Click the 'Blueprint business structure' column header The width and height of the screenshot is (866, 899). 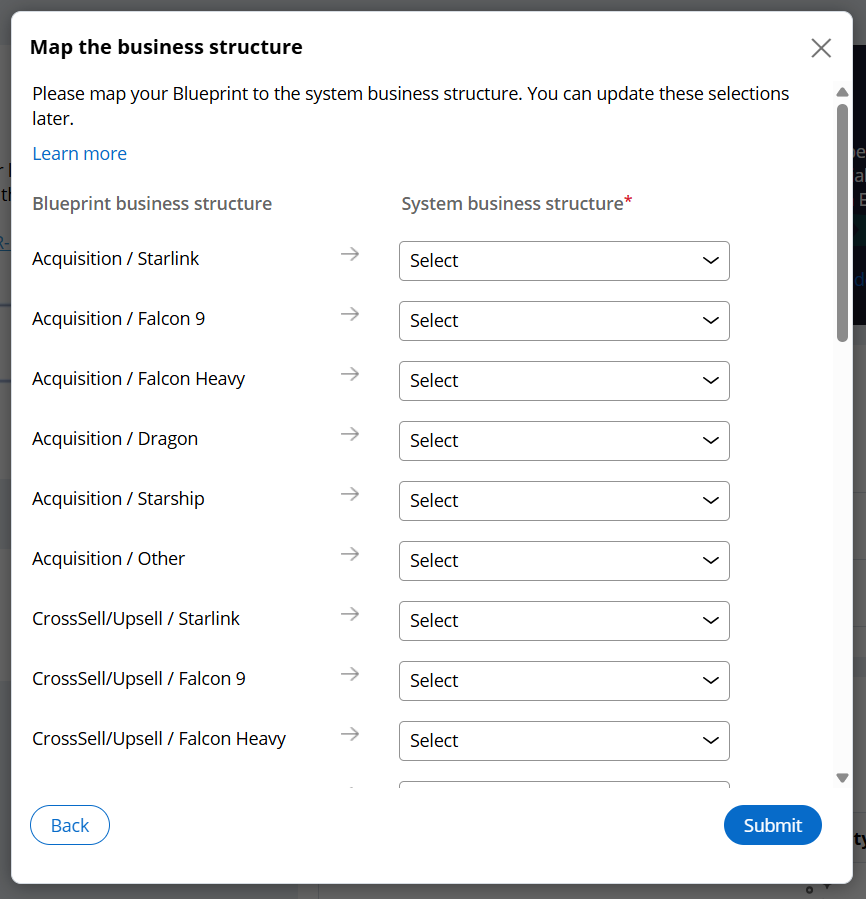click(x=152, y=204)
